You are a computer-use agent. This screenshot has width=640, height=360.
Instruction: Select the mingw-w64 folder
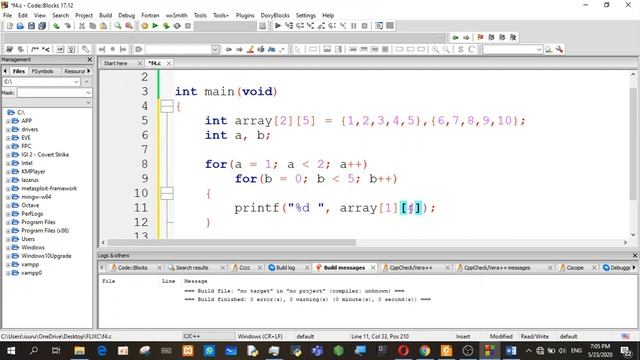click(36, 197)
